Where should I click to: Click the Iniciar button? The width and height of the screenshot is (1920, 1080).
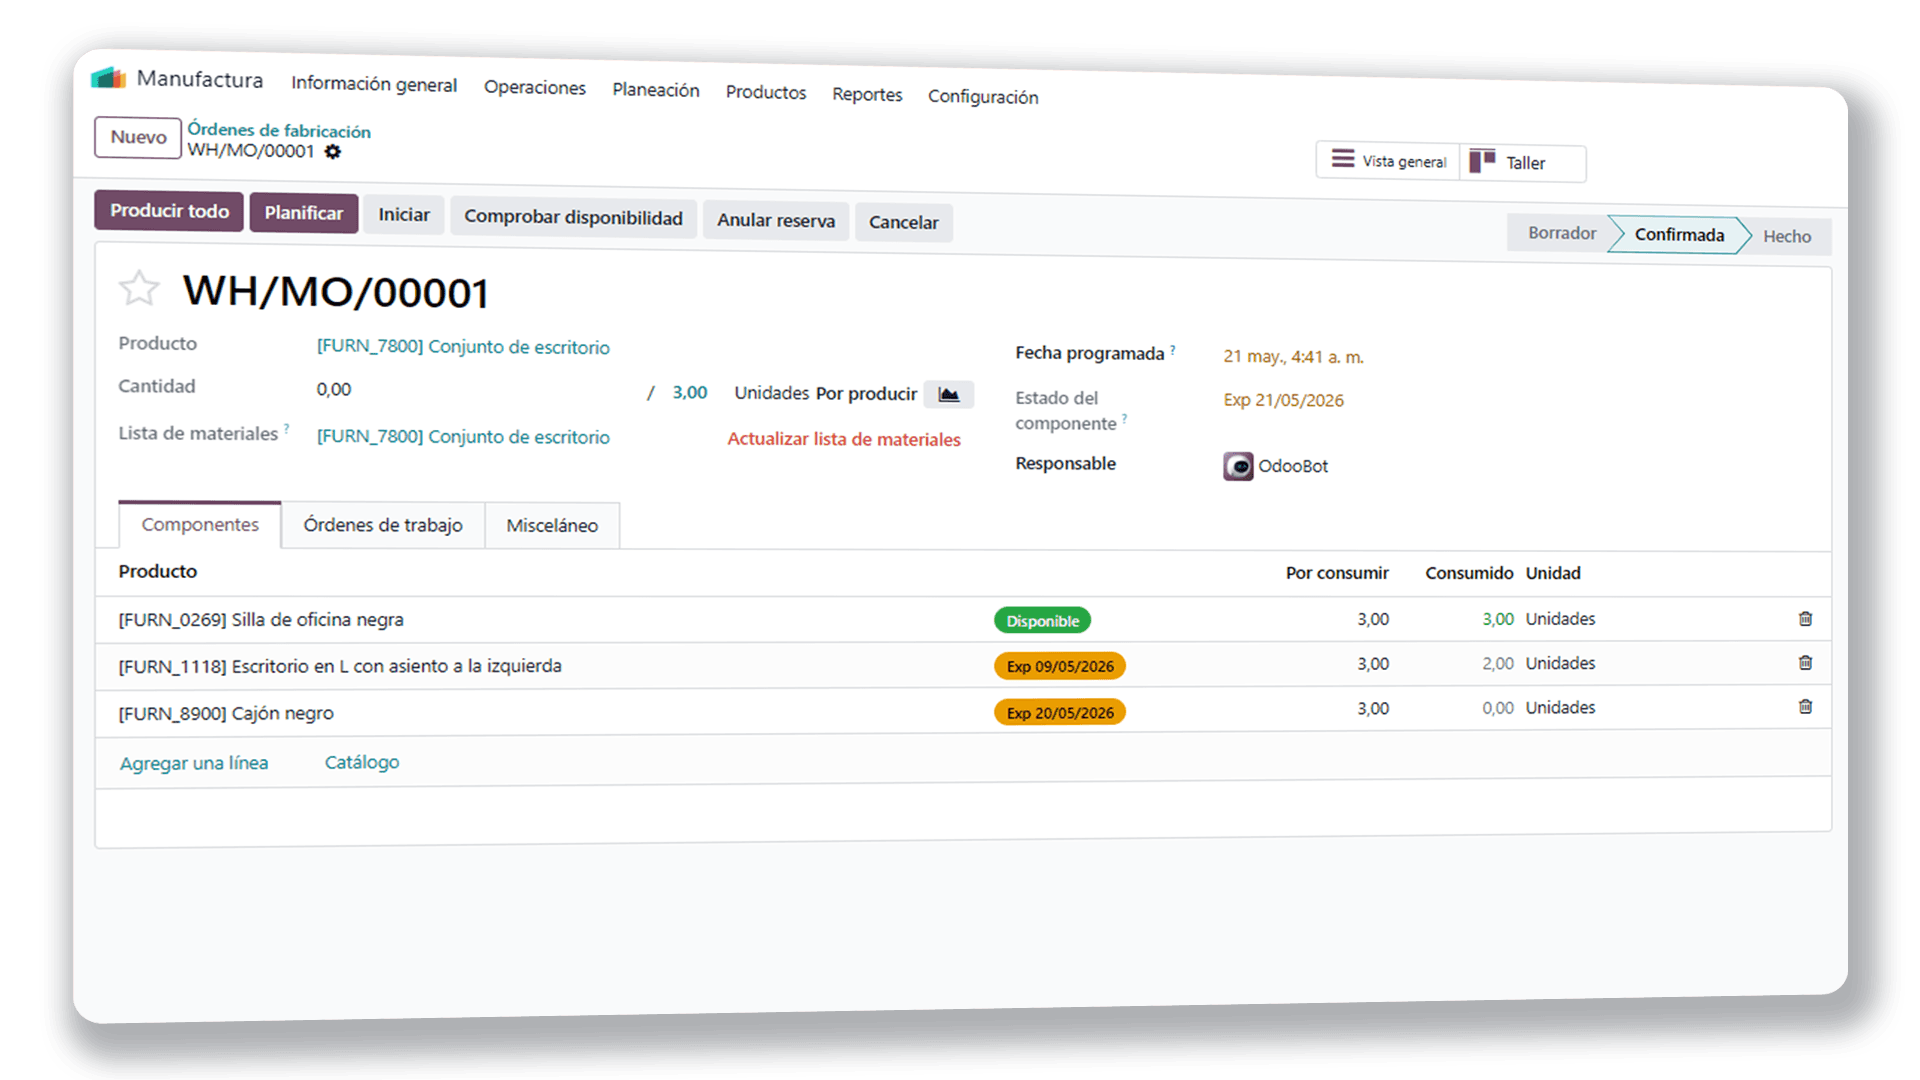click(x=404, y=215)
